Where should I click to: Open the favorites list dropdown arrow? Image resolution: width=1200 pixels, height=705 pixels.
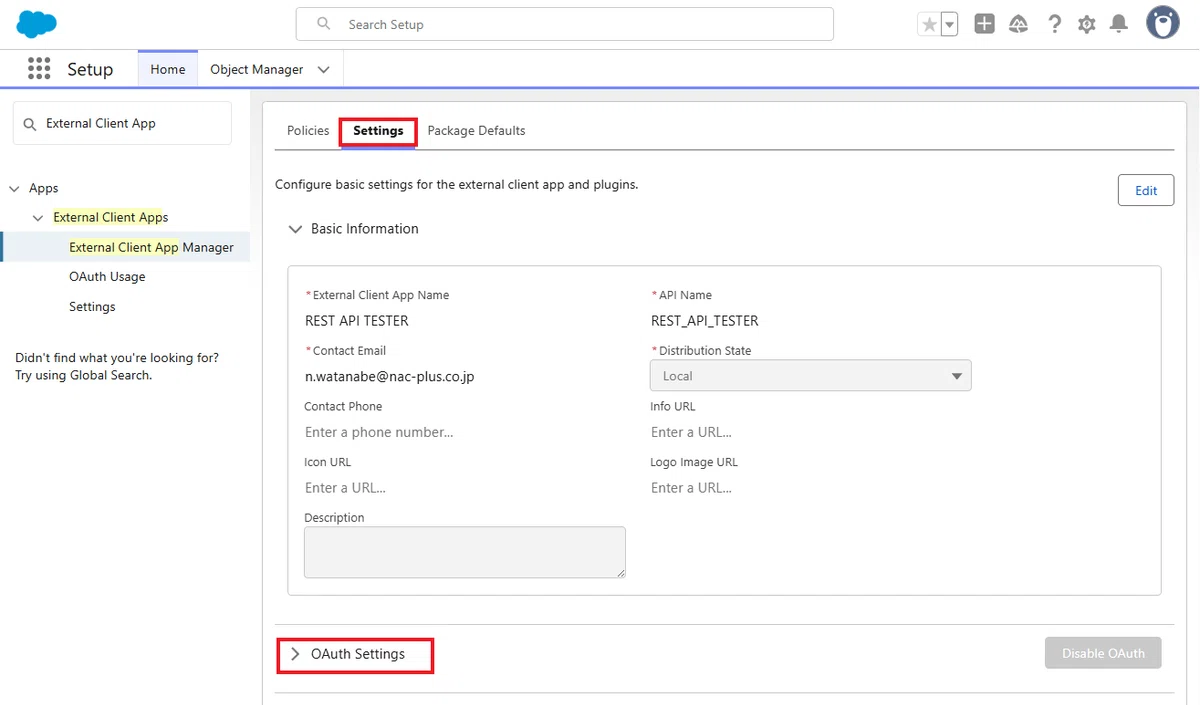(949, 25)
